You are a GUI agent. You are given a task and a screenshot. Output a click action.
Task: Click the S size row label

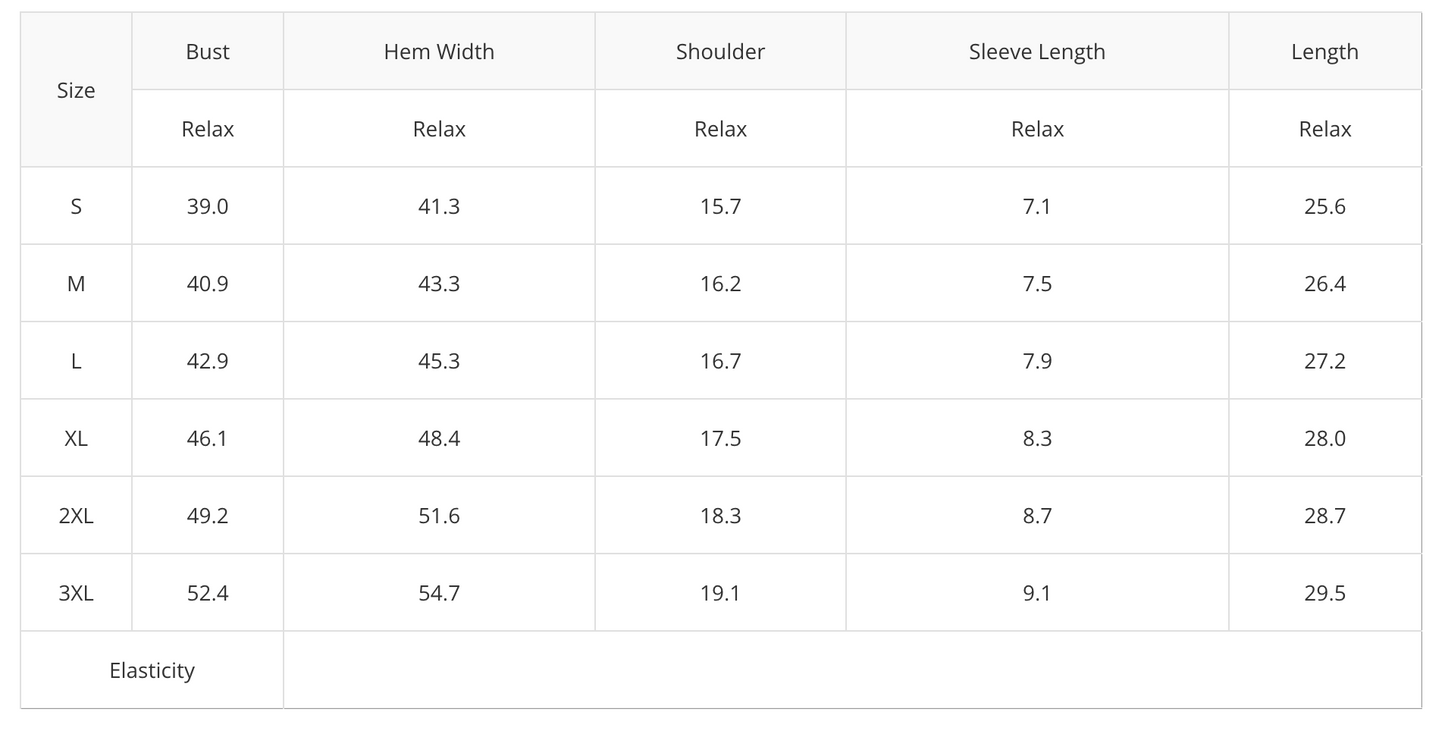point(76,206)
